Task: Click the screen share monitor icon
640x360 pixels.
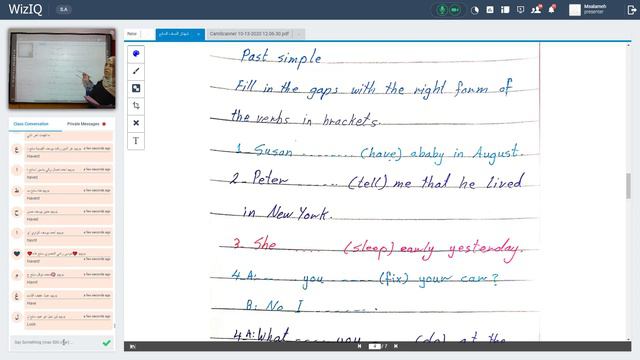Action: (x=520, y=10)
